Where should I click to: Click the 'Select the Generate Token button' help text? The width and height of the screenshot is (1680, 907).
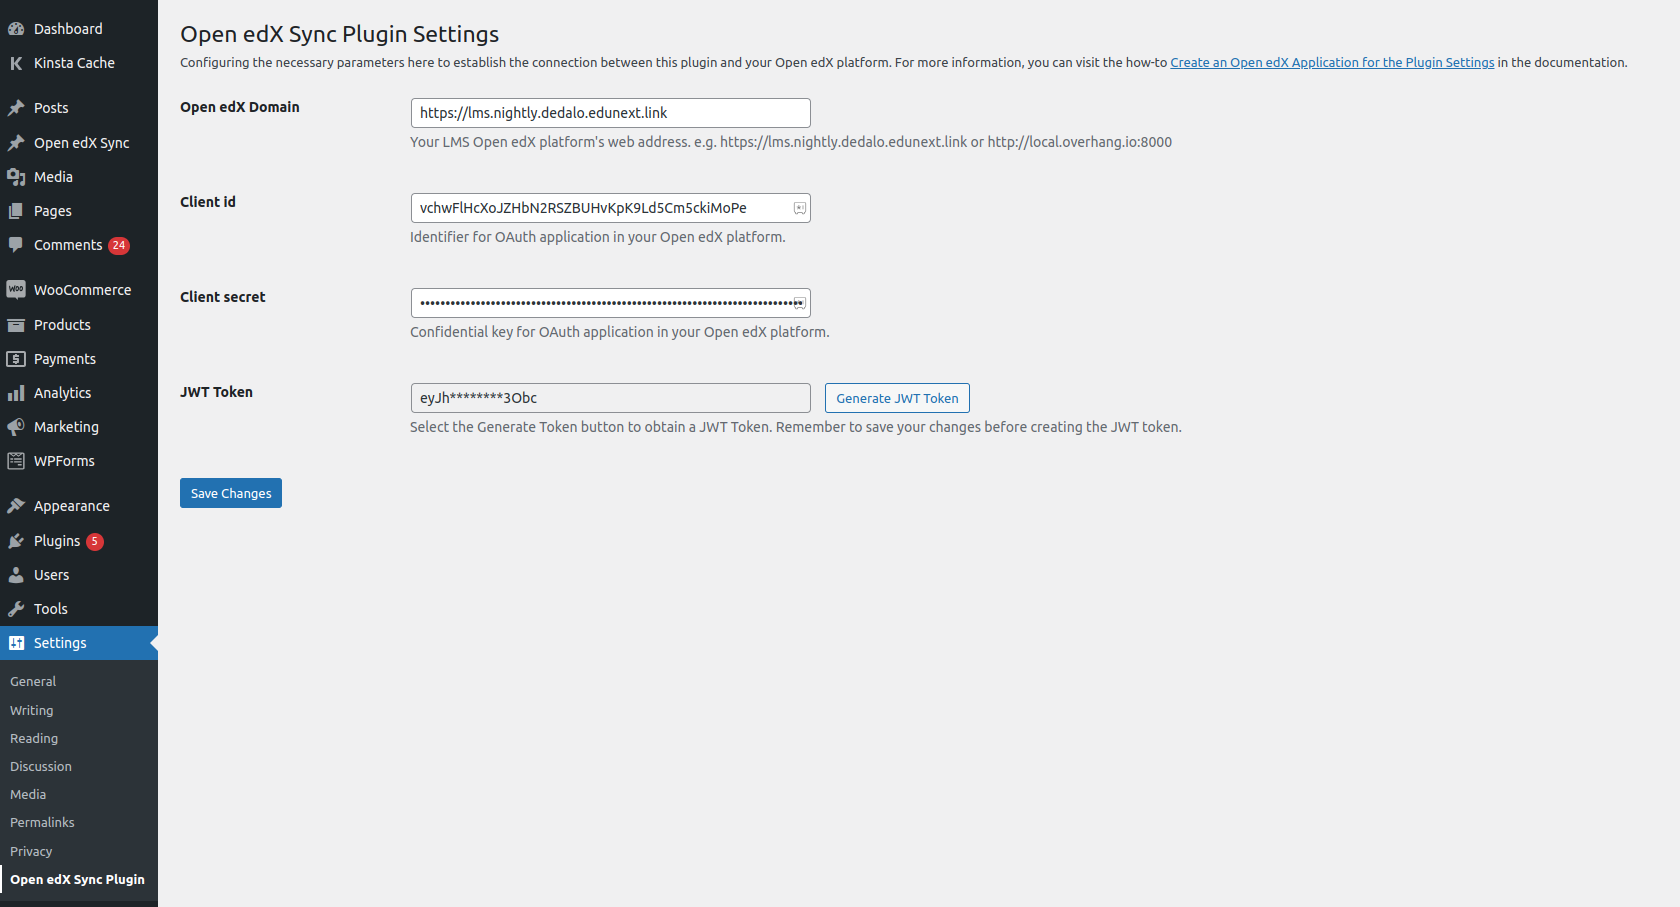pos(796,427)
